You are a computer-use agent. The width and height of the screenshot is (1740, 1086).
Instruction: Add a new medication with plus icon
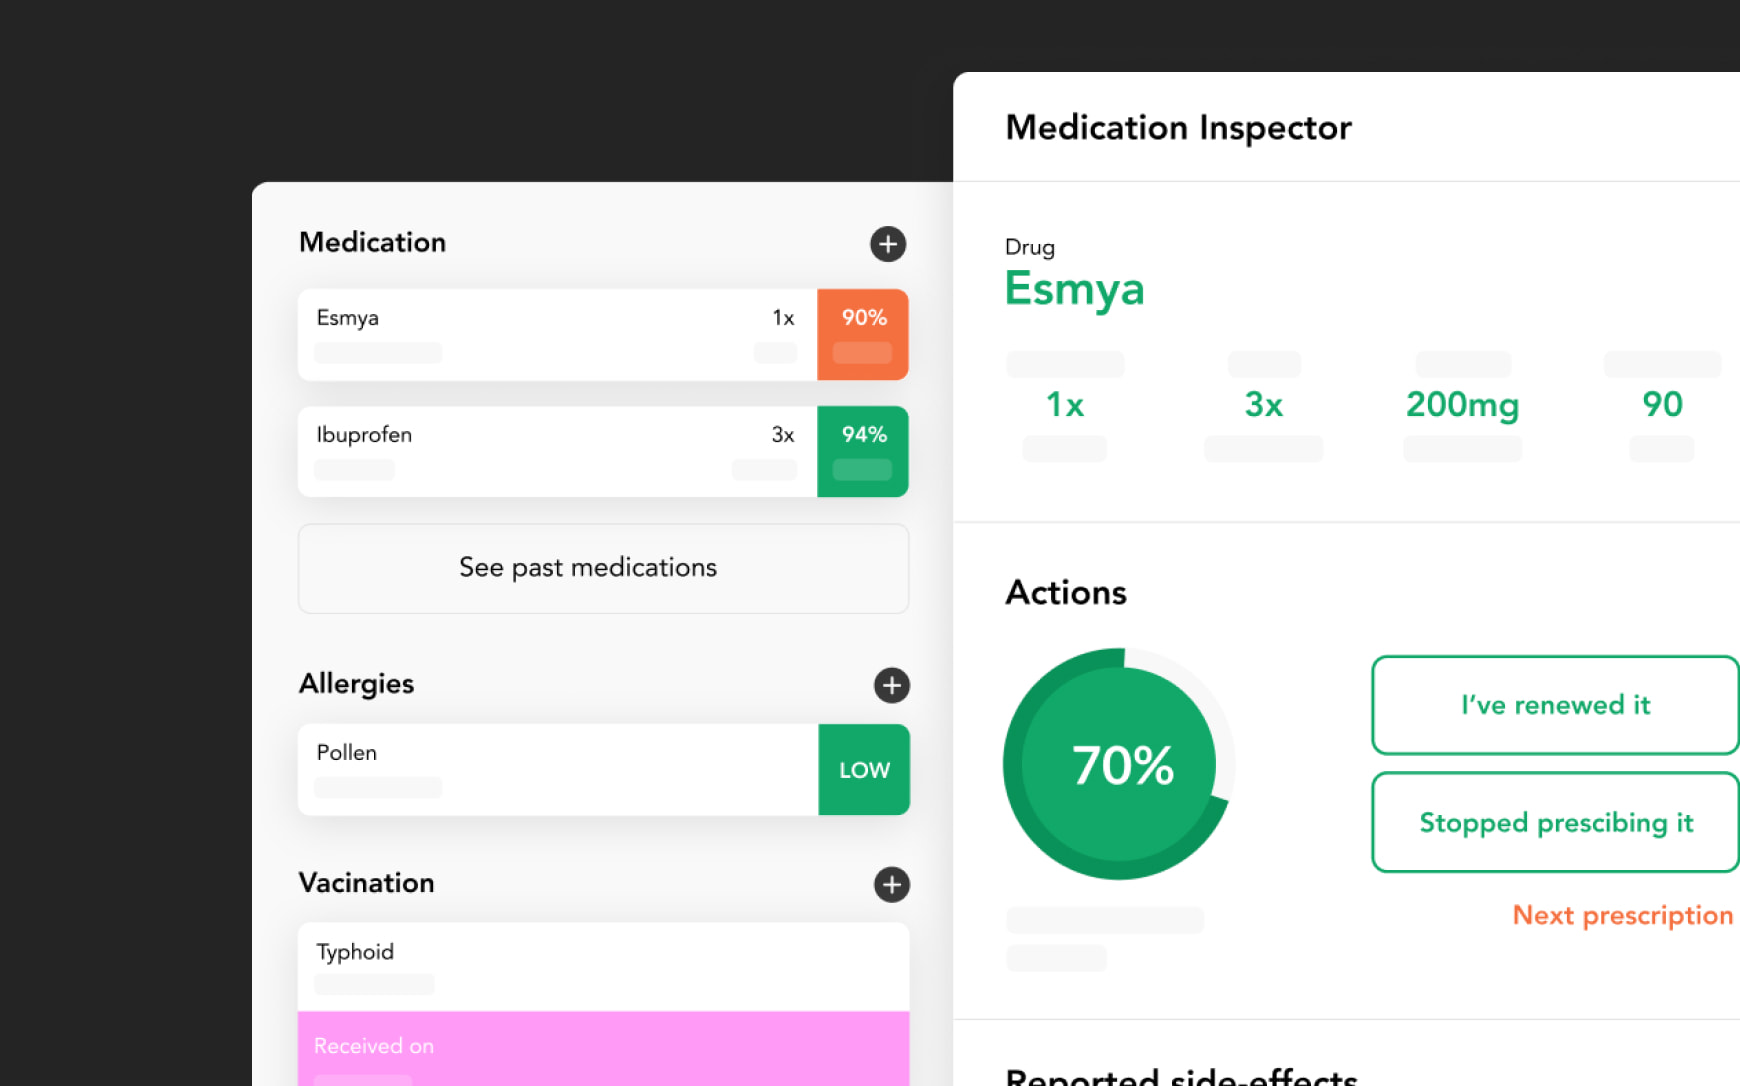pyautogui.click(x=887, y=244)
